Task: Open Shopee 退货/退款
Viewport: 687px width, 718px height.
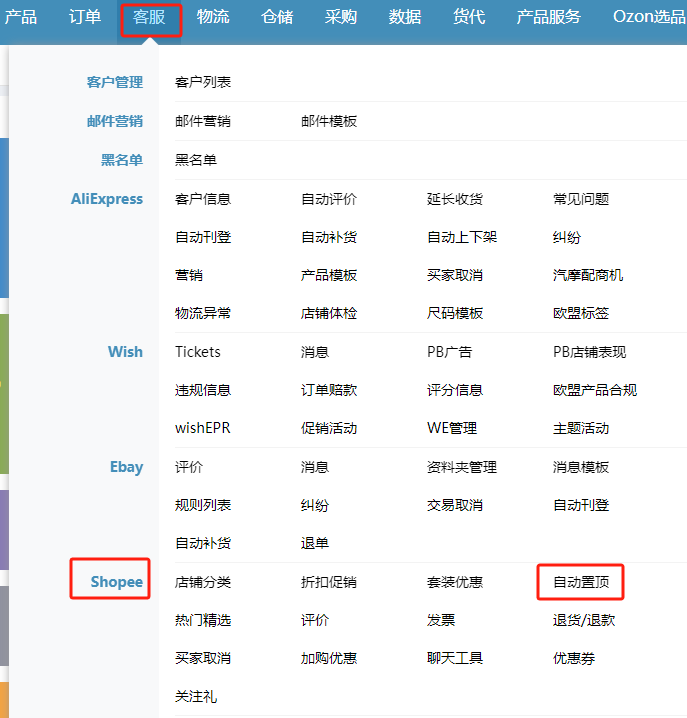Action: tap(584, 620)
